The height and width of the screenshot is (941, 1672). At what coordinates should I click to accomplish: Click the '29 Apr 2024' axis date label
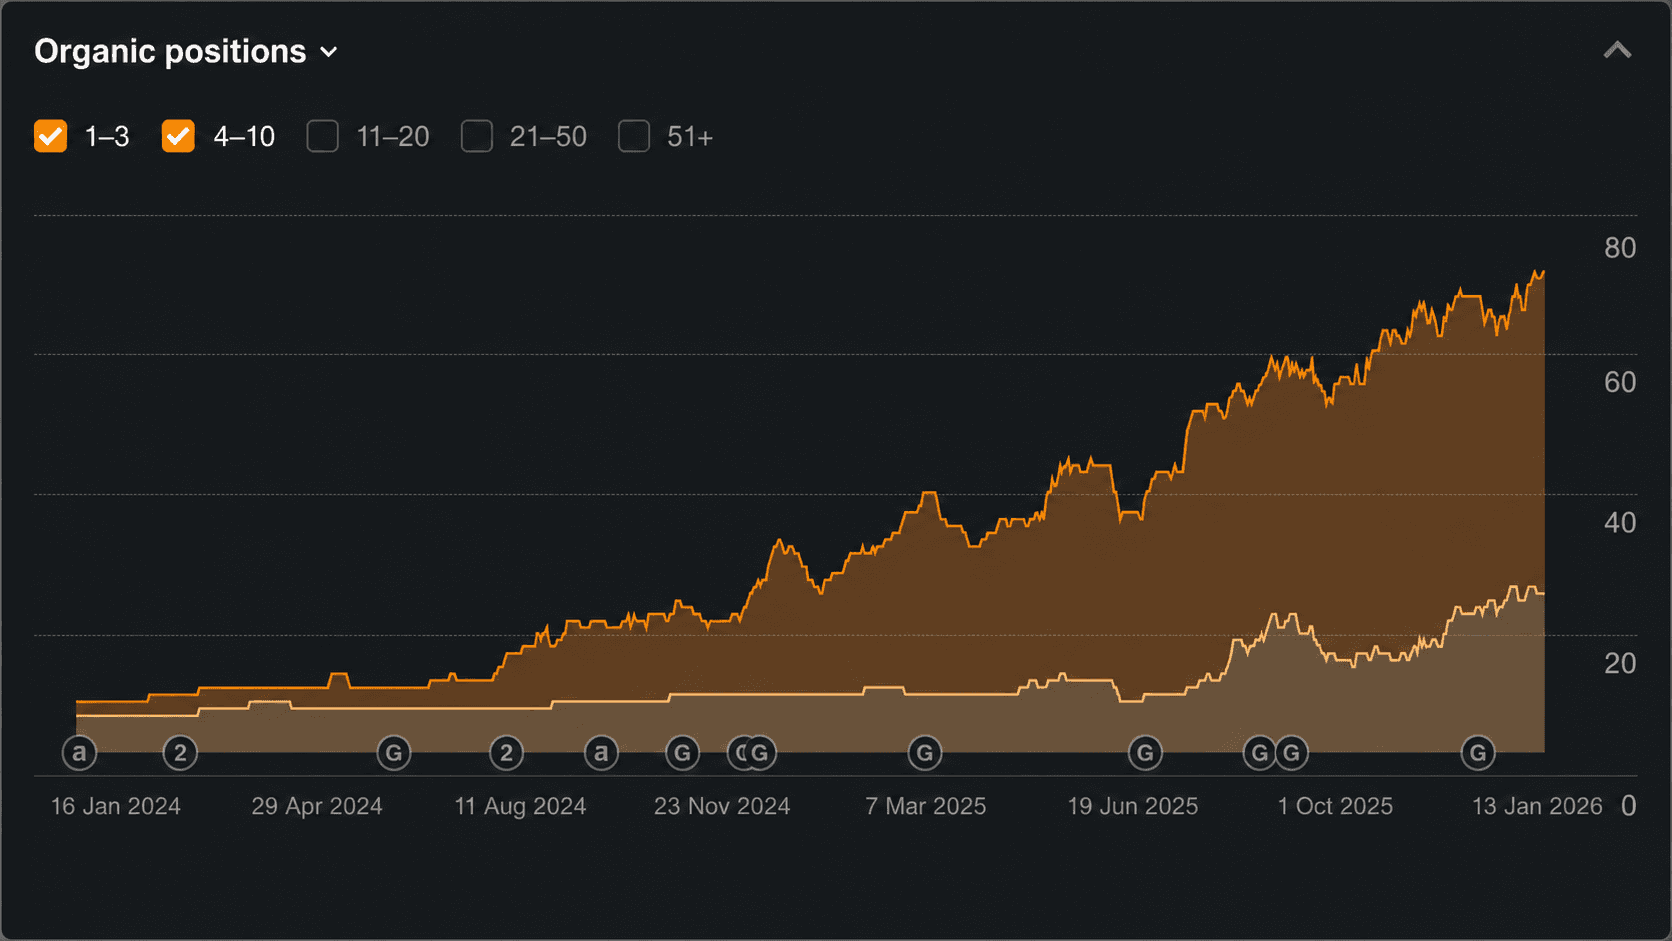(x=317, y=806)
